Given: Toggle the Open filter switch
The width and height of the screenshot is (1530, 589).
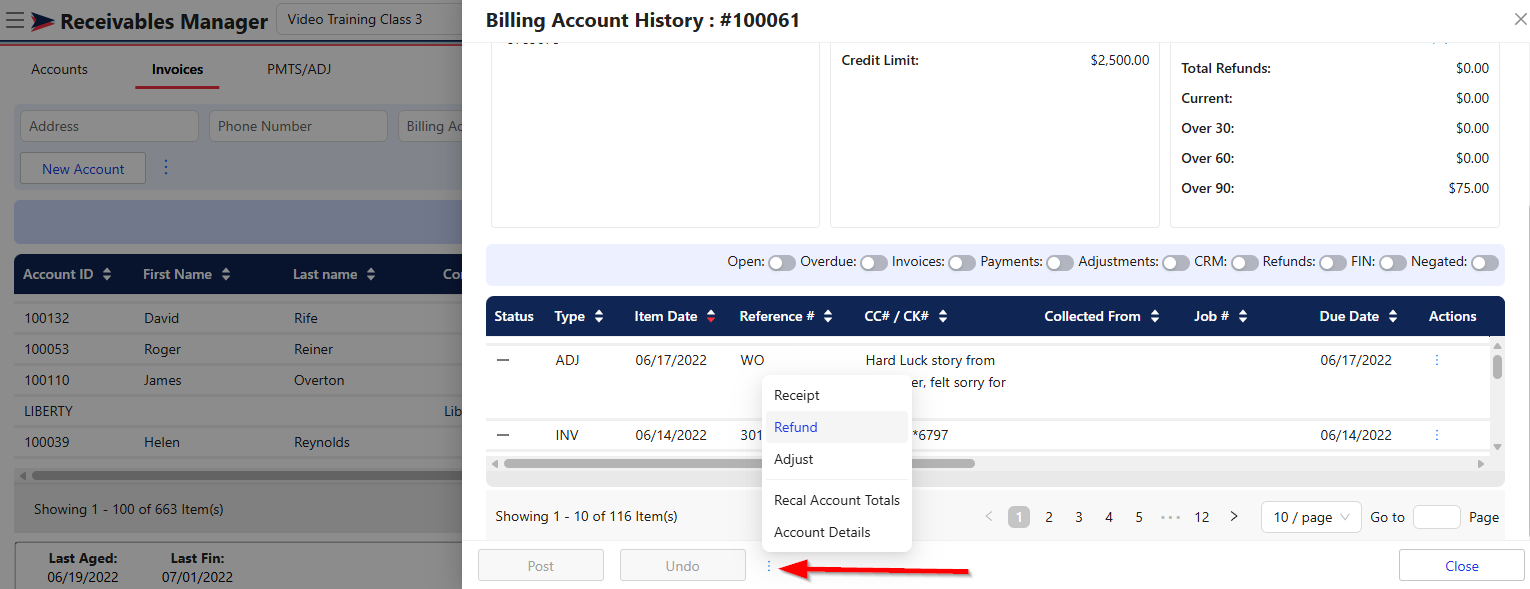Looking at the screenshot, I should tap(782, 262).
